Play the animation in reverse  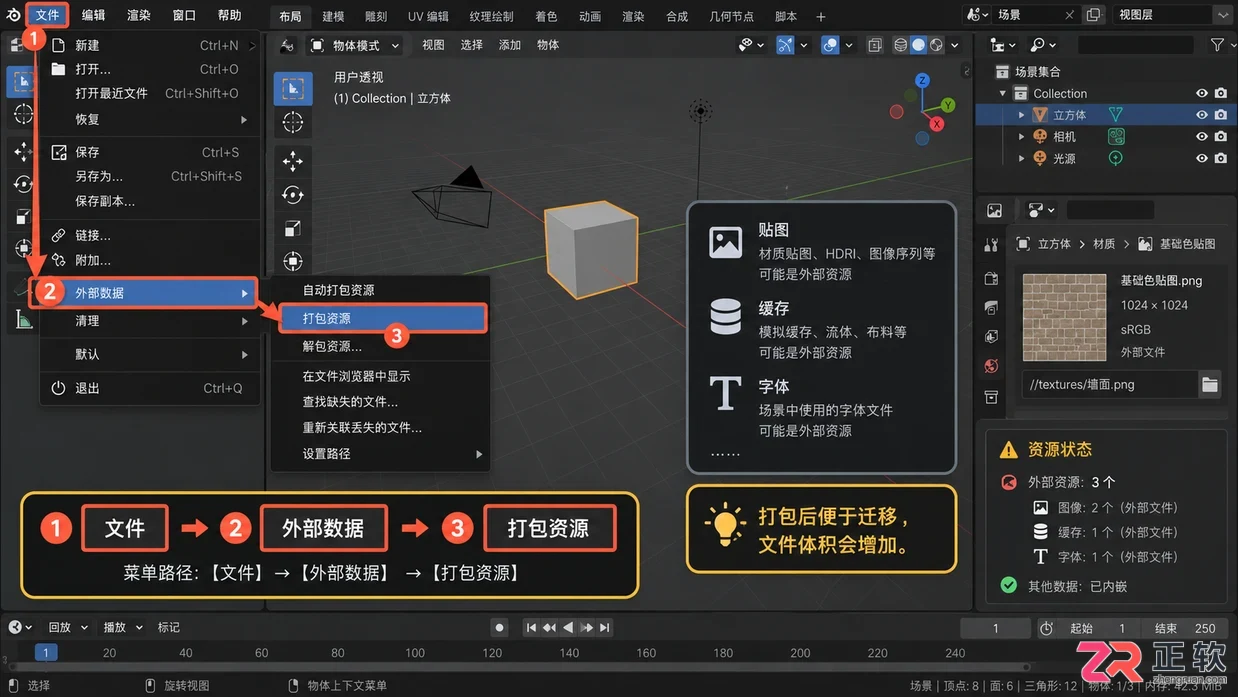(568, 628)
